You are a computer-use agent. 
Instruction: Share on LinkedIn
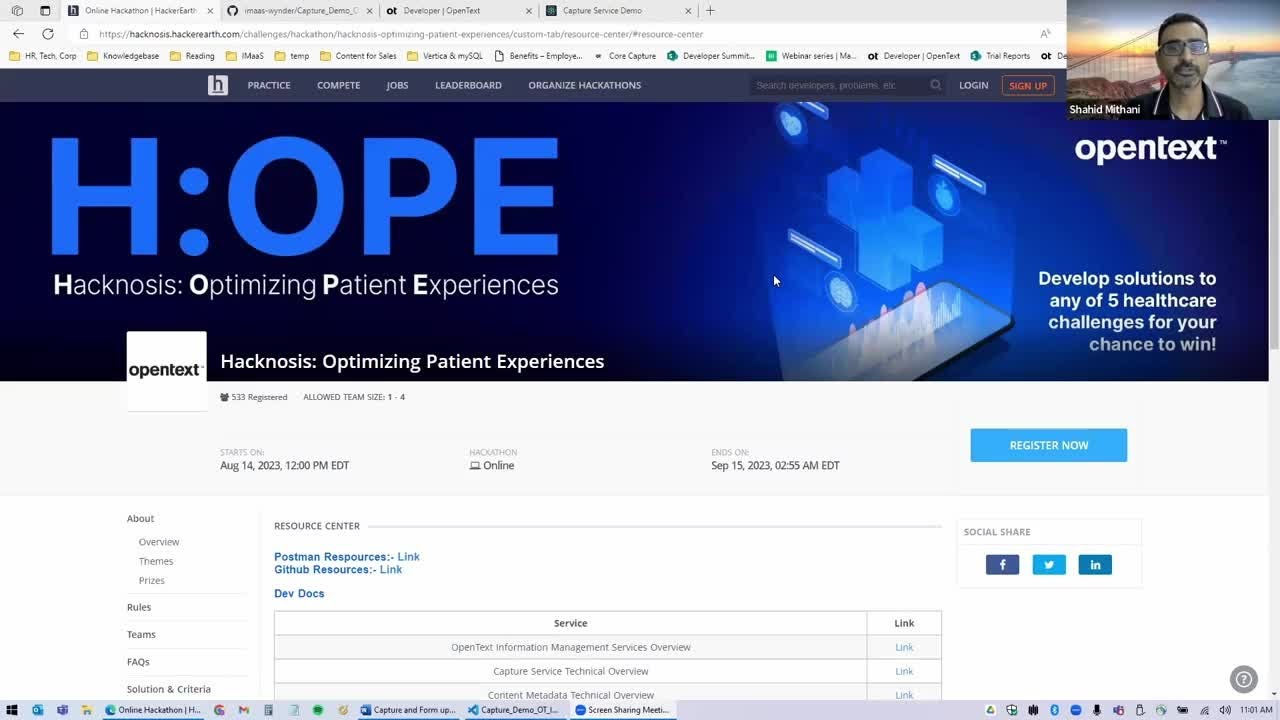pos(1095,565)
